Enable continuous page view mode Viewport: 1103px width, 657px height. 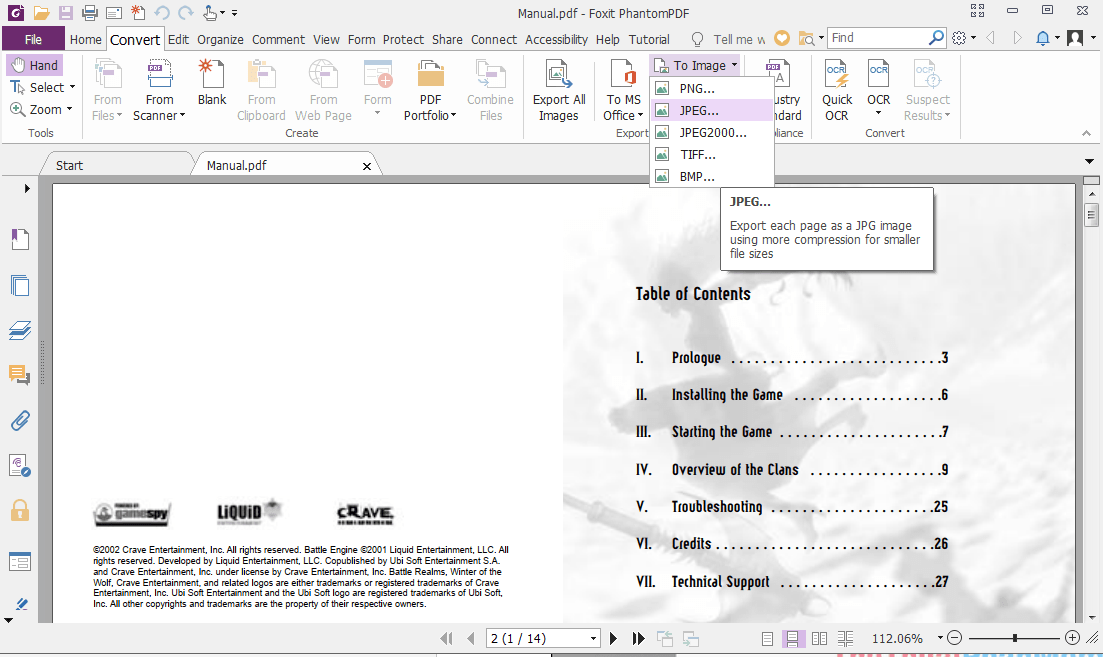pos(793,638)
